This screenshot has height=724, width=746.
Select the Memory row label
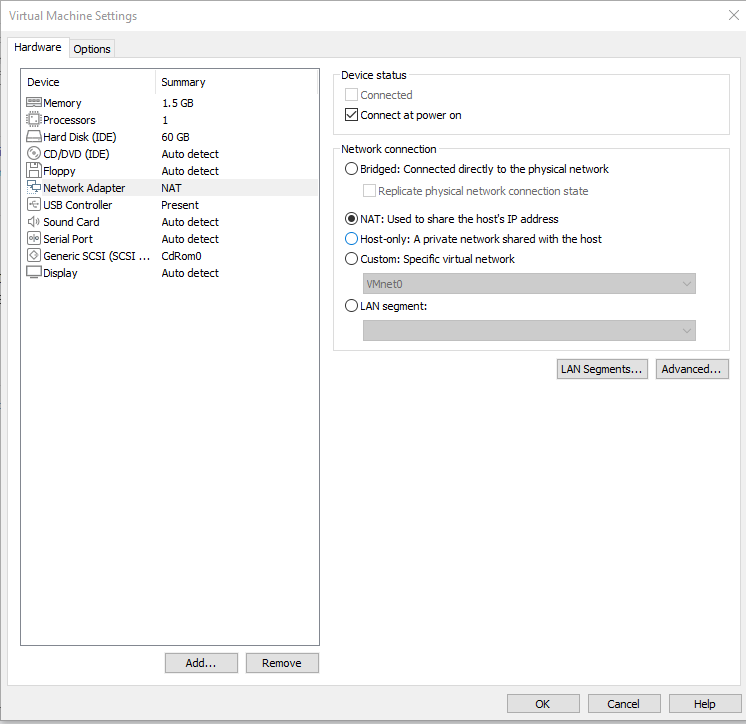[62, 103]
